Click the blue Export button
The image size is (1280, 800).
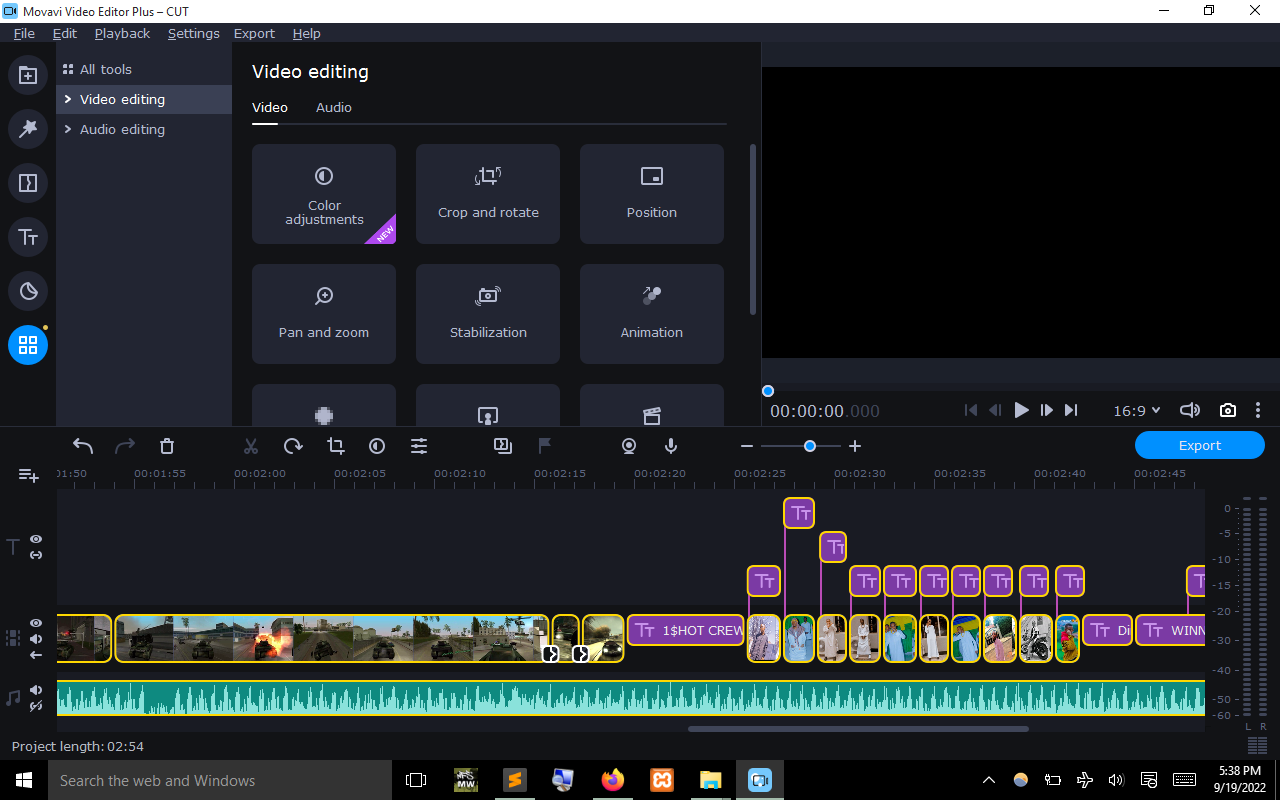click(x=1199, y=445)
